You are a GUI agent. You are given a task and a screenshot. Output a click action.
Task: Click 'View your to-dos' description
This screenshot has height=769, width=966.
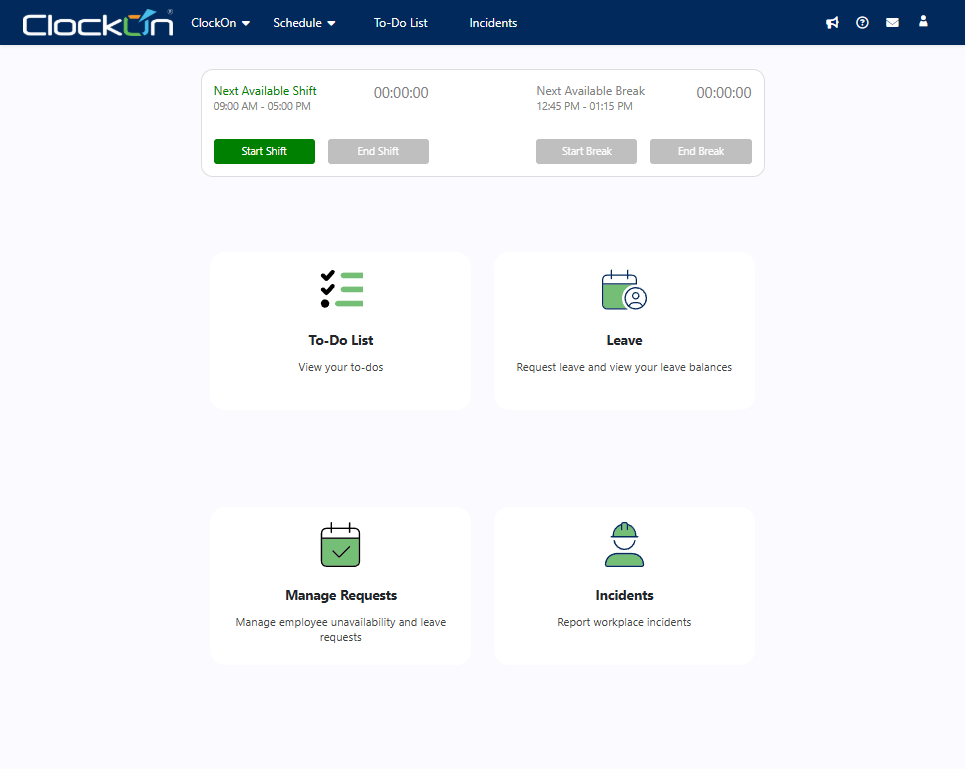point(341,367)
